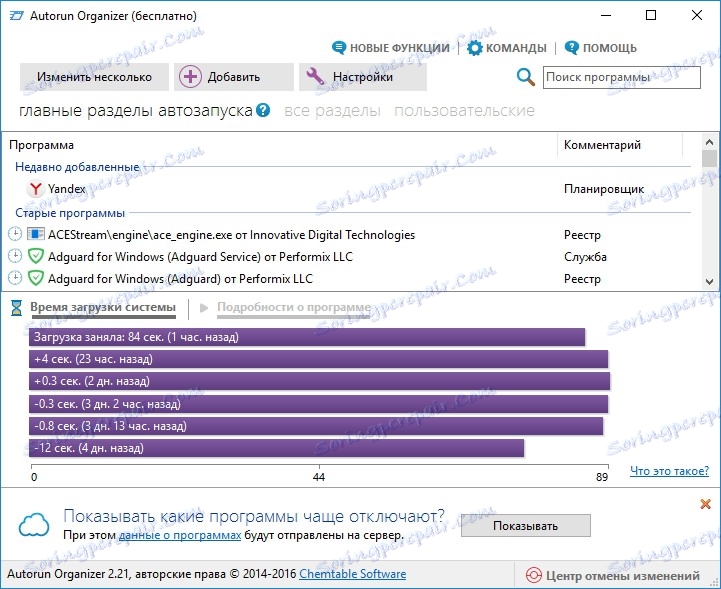Click the Изменить несколько button
Screen dimensions: 721x589
[94, 77]
